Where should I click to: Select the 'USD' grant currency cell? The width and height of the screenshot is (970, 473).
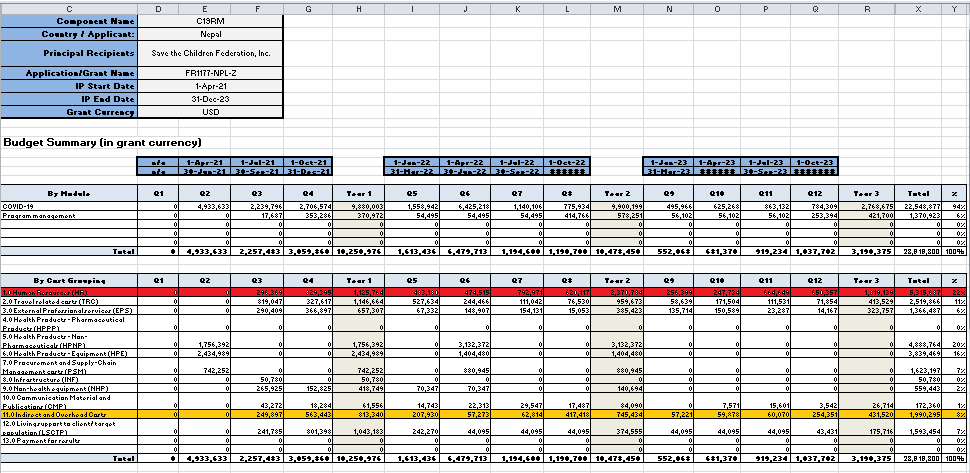click(210, 112)
